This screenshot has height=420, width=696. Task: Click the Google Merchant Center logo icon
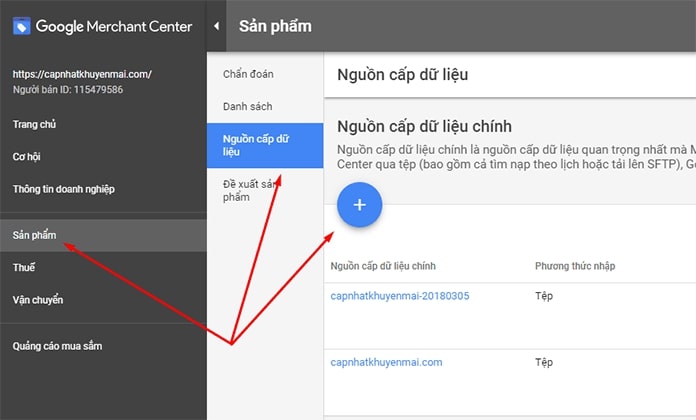click(21, 26)
